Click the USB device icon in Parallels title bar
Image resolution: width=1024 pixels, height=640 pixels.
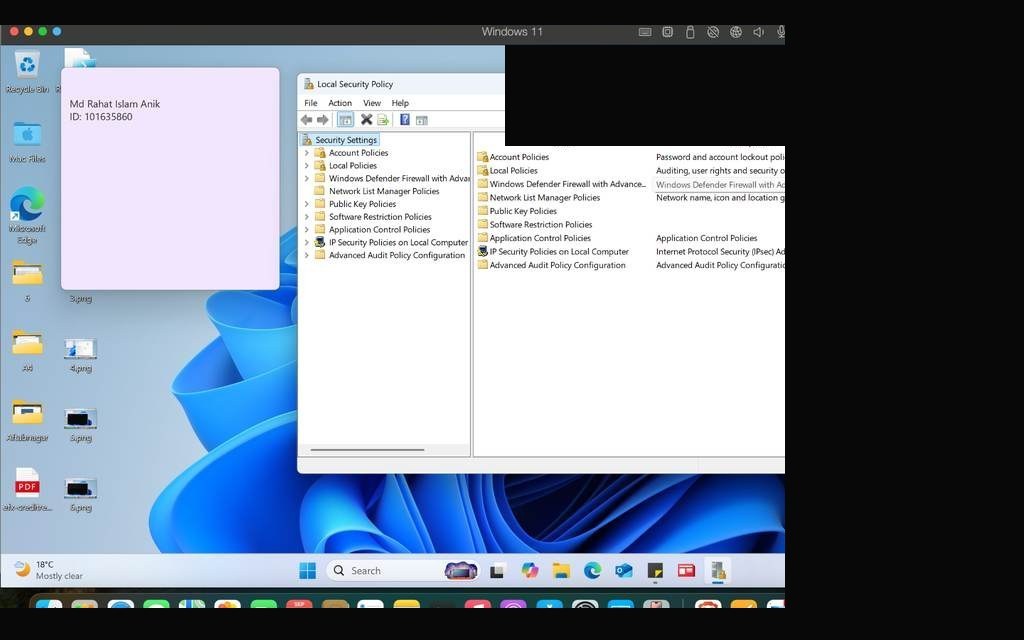coord(690,32)
